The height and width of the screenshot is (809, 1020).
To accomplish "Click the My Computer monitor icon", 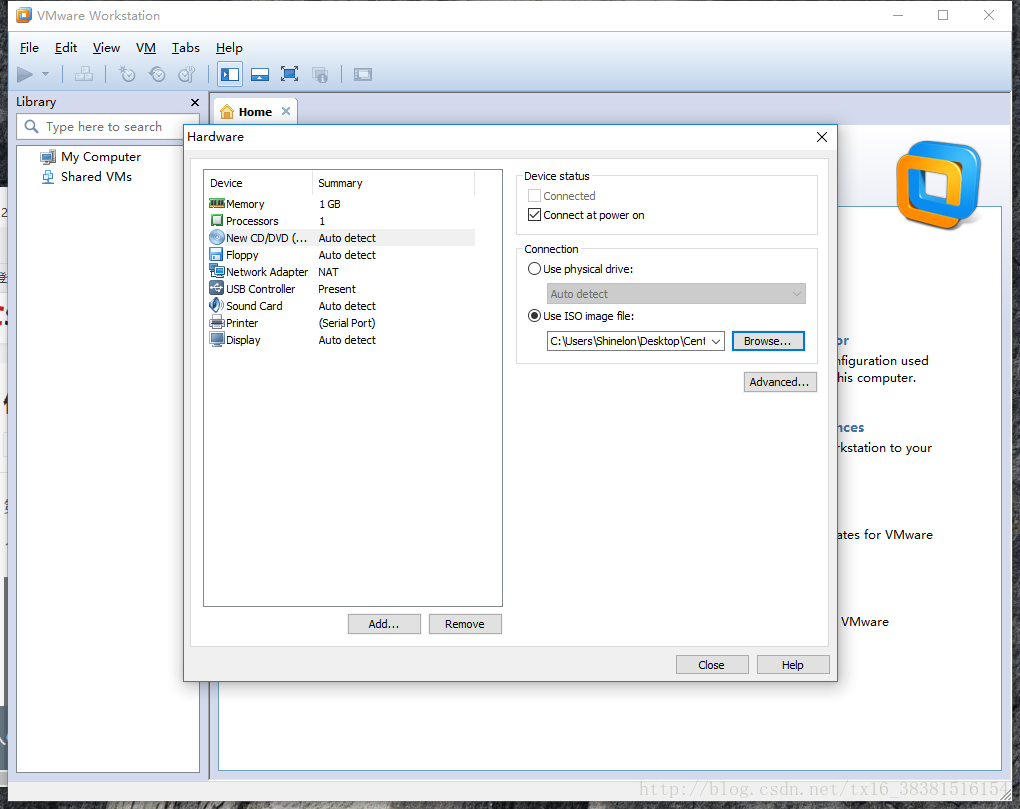I will click(x=48, y=157).
